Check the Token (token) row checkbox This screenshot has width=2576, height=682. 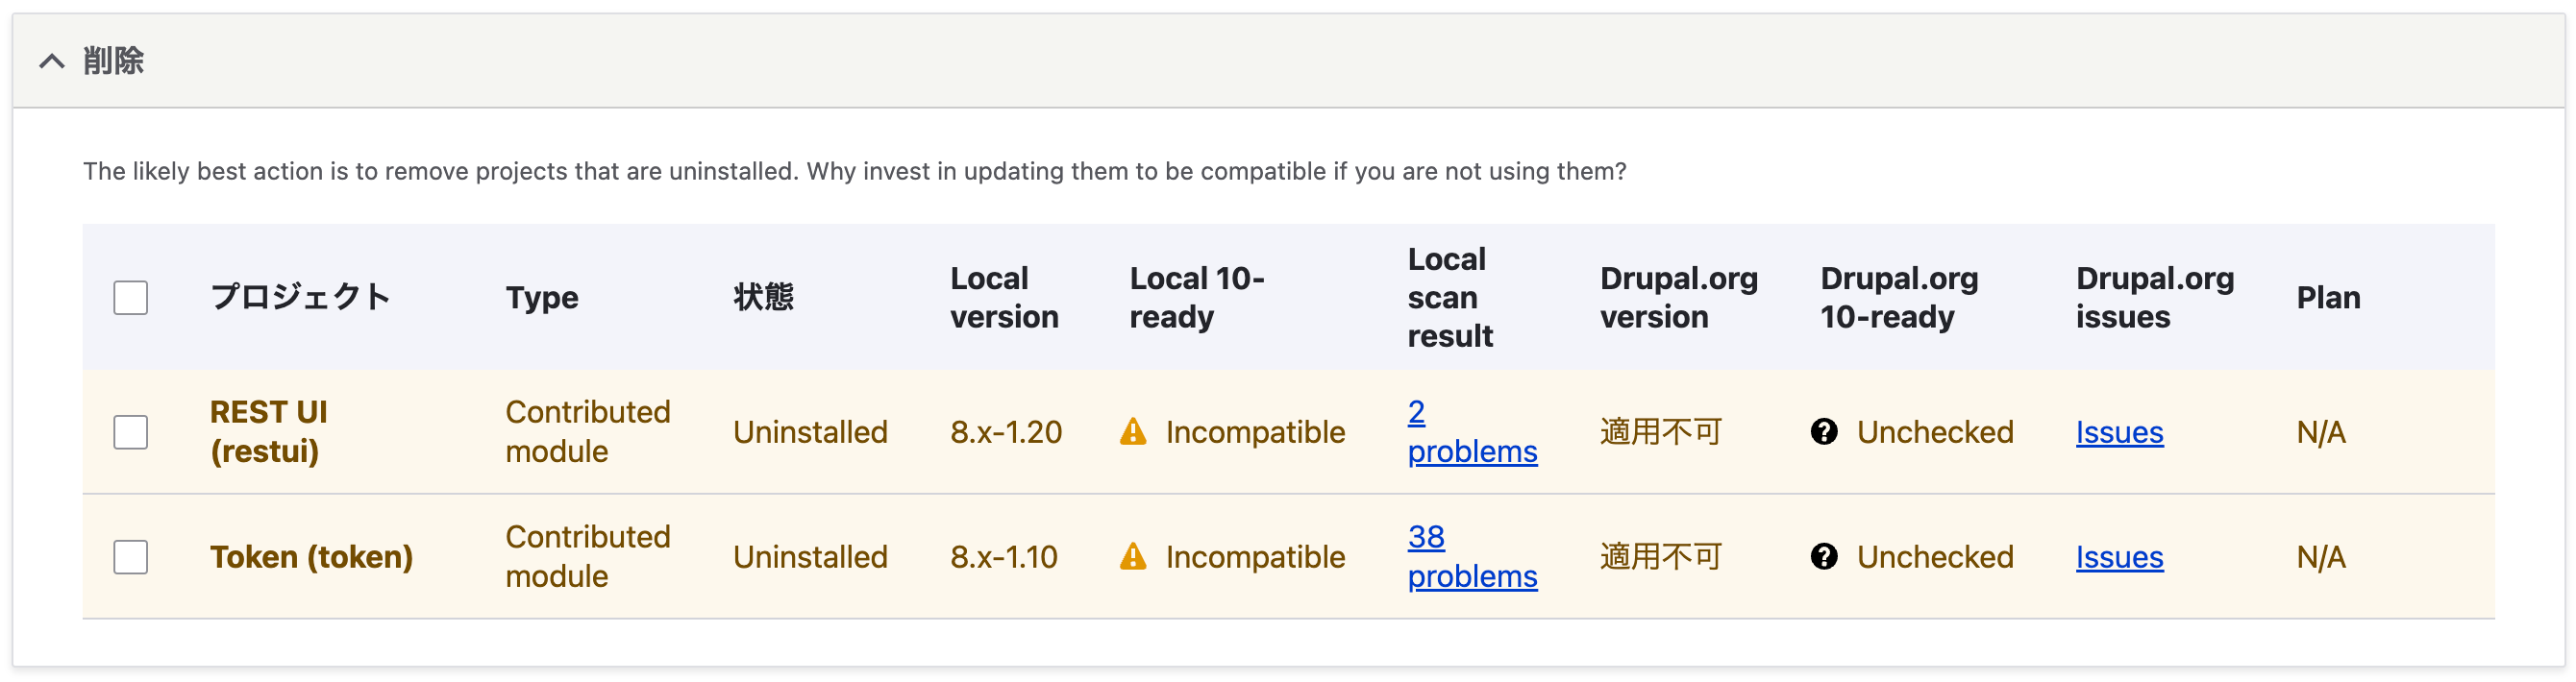click(131, 557)
